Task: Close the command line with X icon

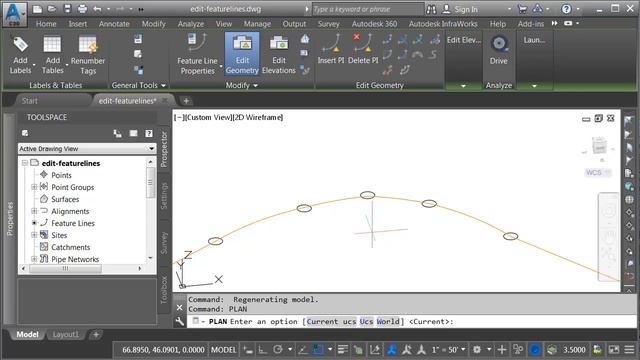Action: coord(180,307)
